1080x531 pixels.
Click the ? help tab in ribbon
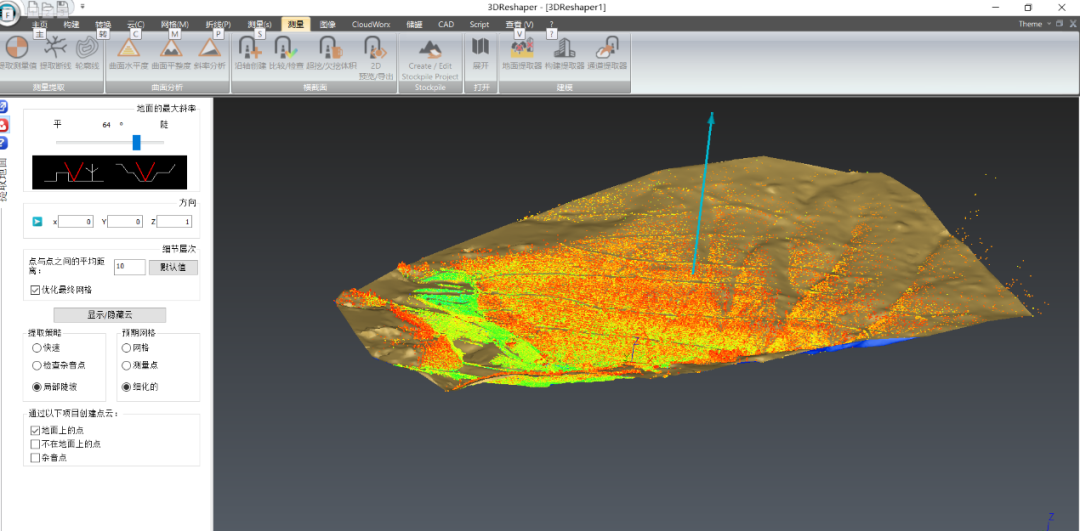(x=551, y=24)
